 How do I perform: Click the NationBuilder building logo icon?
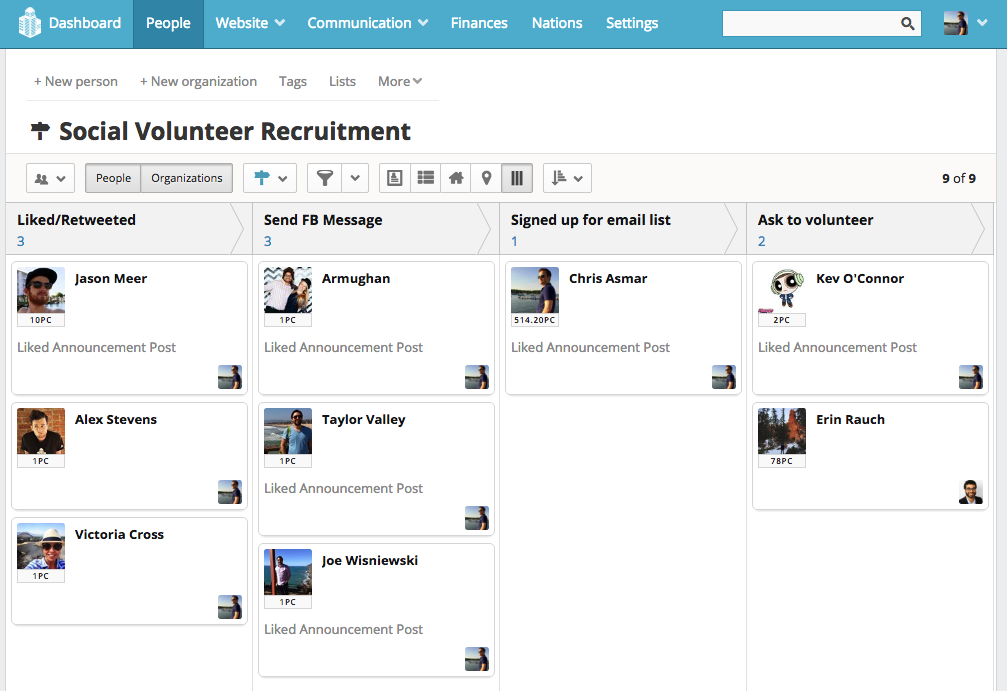click(x=29, y=22)
